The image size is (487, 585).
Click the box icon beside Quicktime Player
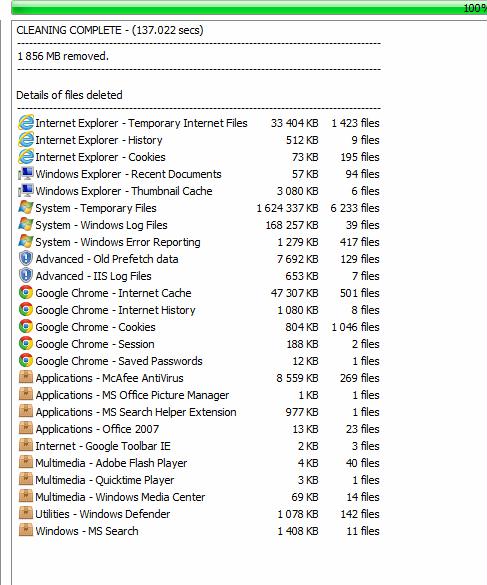click(26, 479)
